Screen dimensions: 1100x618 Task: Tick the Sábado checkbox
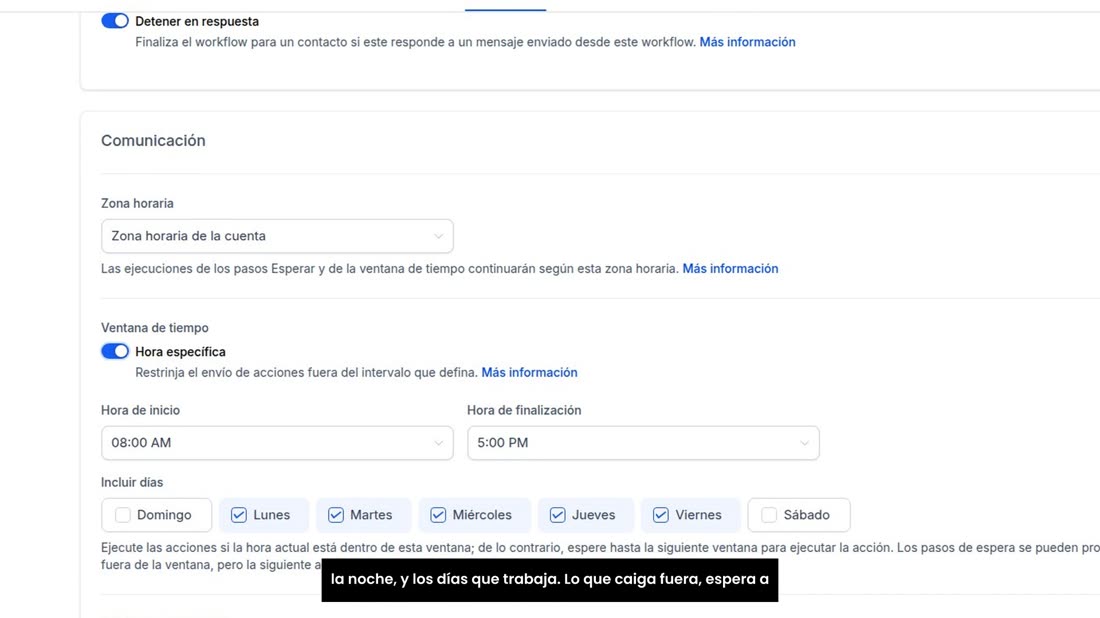[769, 515]
